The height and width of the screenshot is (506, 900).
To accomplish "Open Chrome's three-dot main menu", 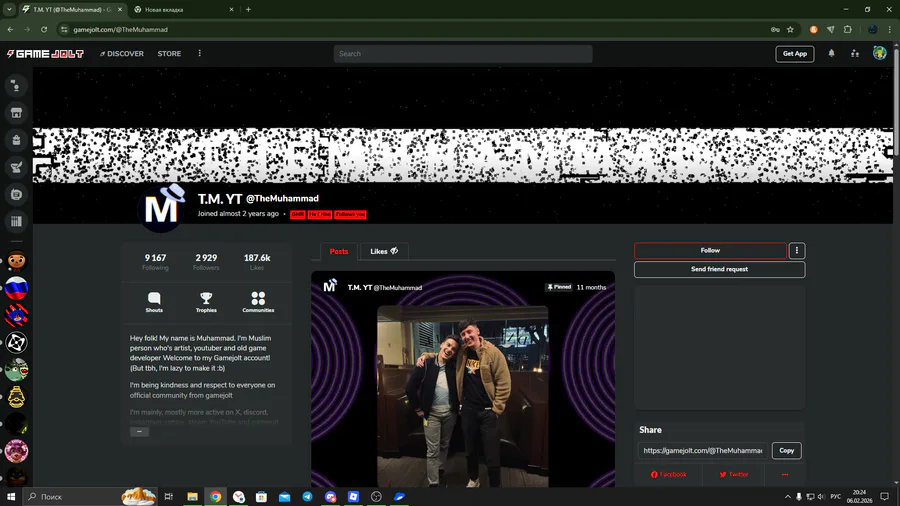I will [x=890, y=29].
